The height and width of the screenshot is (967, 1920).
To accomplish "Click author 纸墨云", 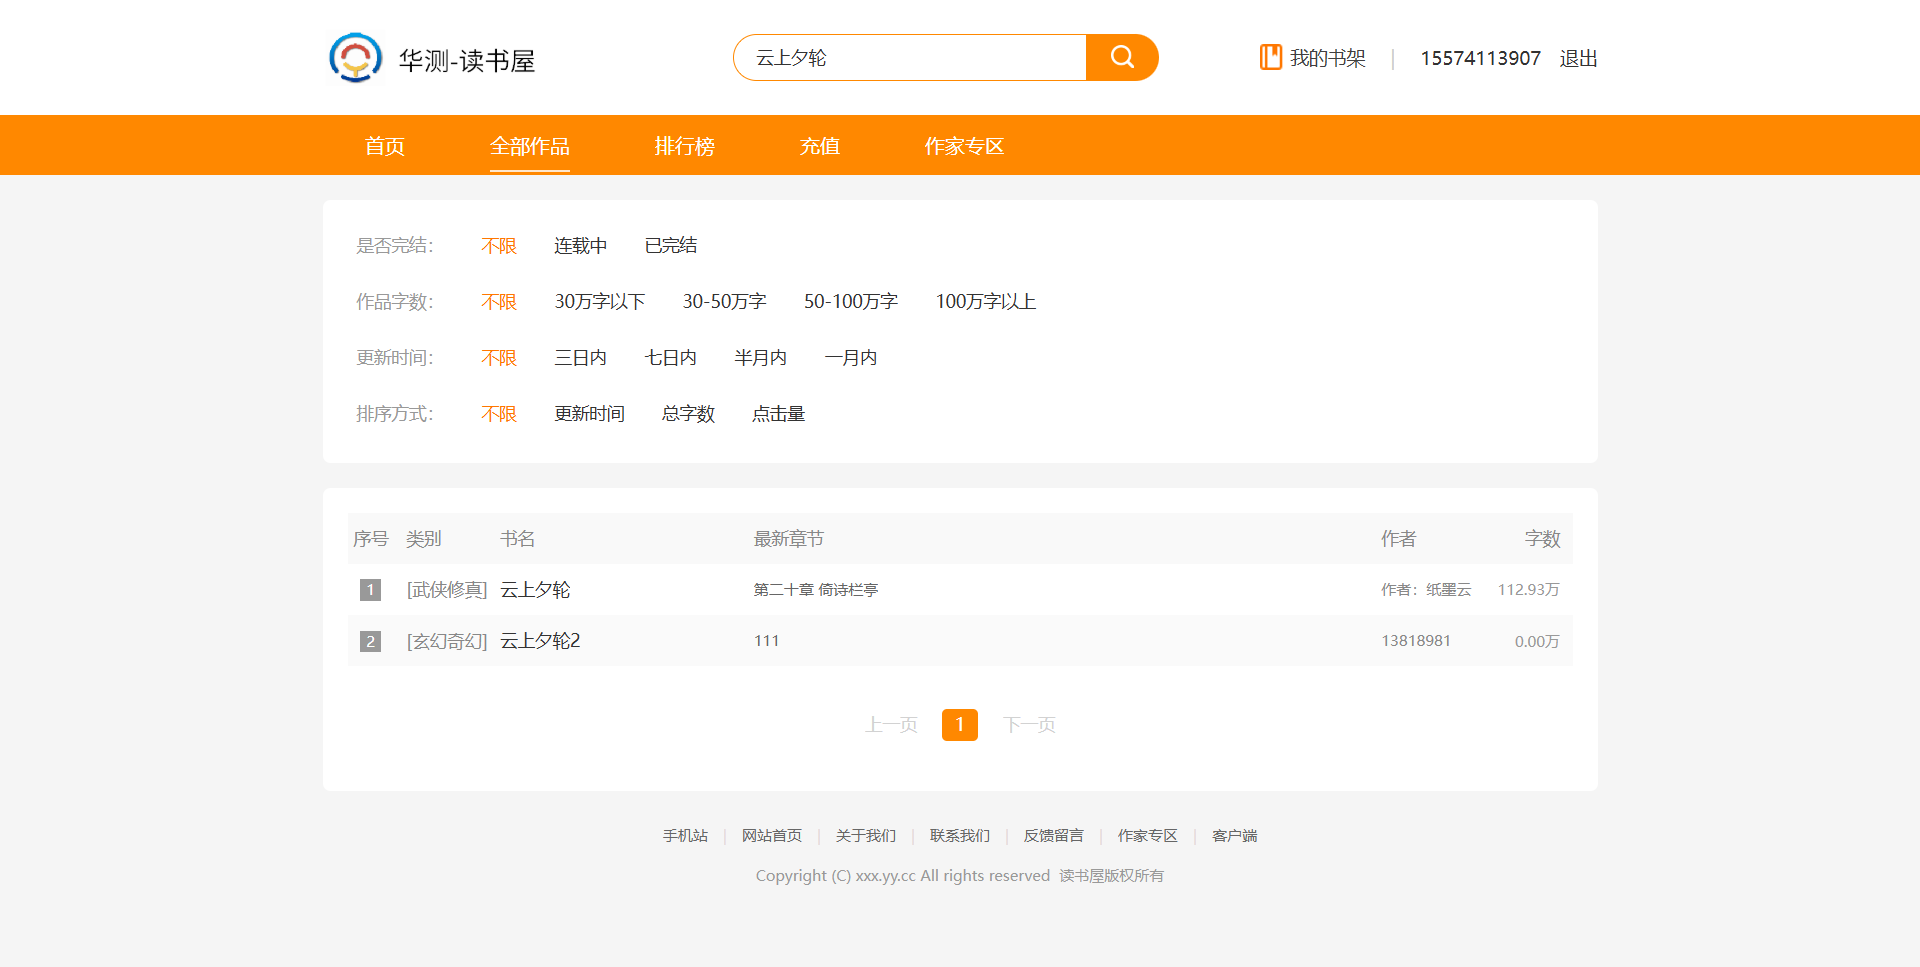I will pyautogui.click(x=1449, y=590).
